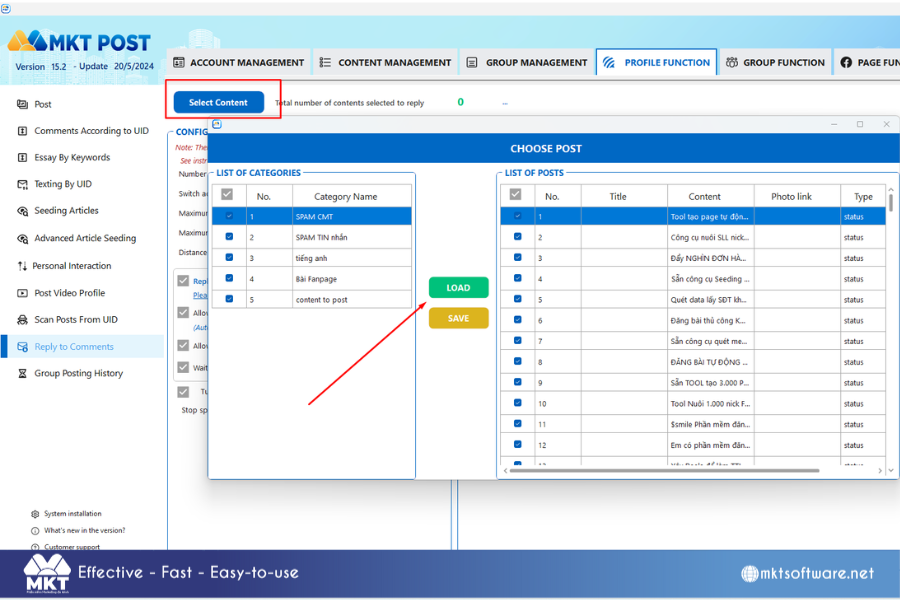
Task: Select the Bài Fanpage category row
Action: tap(312, 279)
